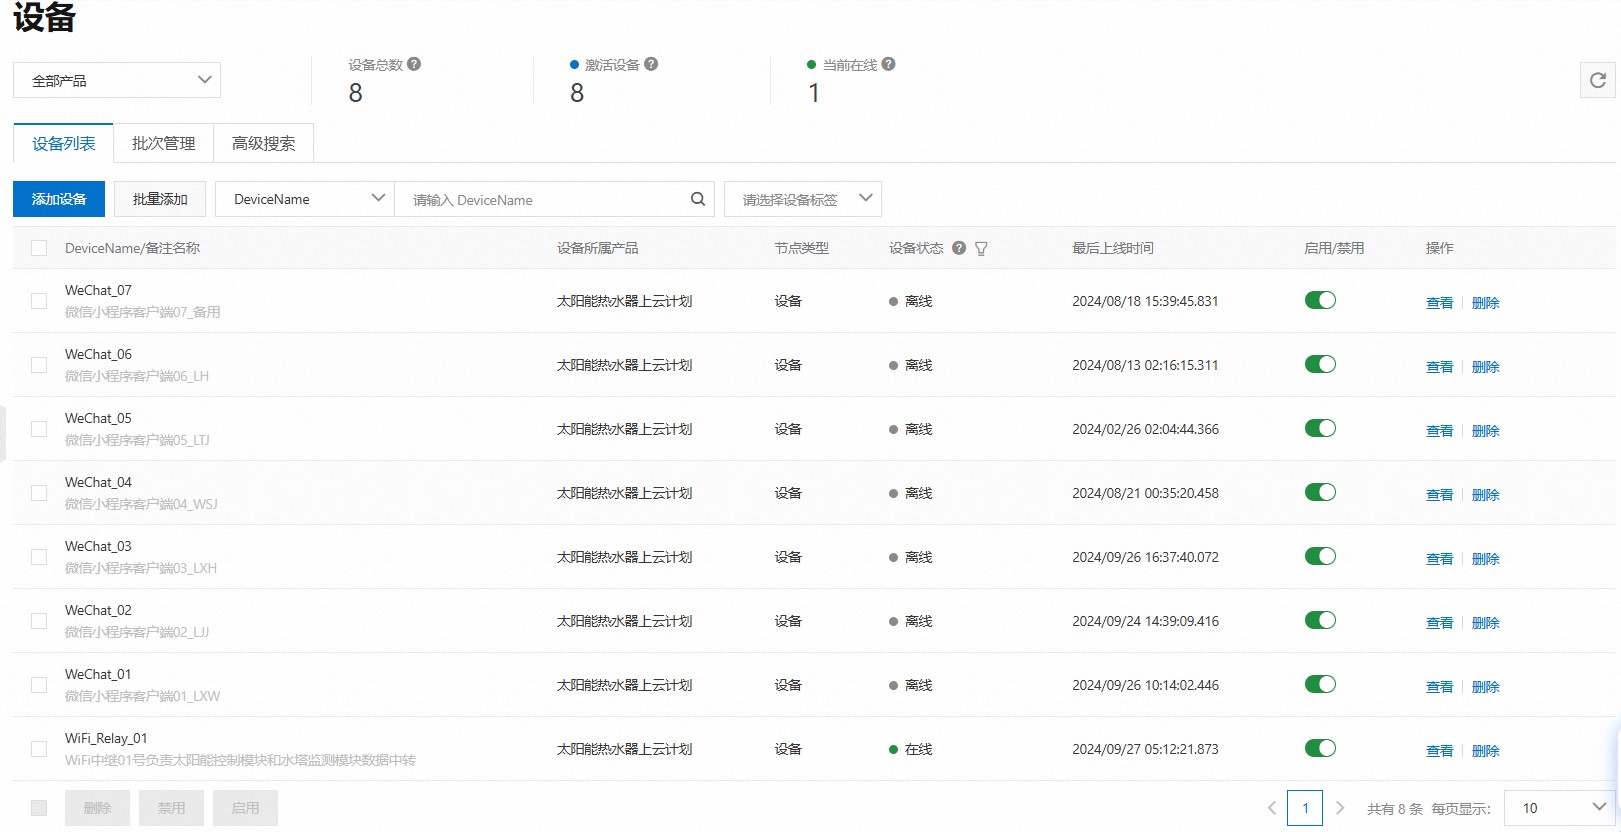Click 查看 for WeChat_07
1621x832 pixels.
(1439, 302)
